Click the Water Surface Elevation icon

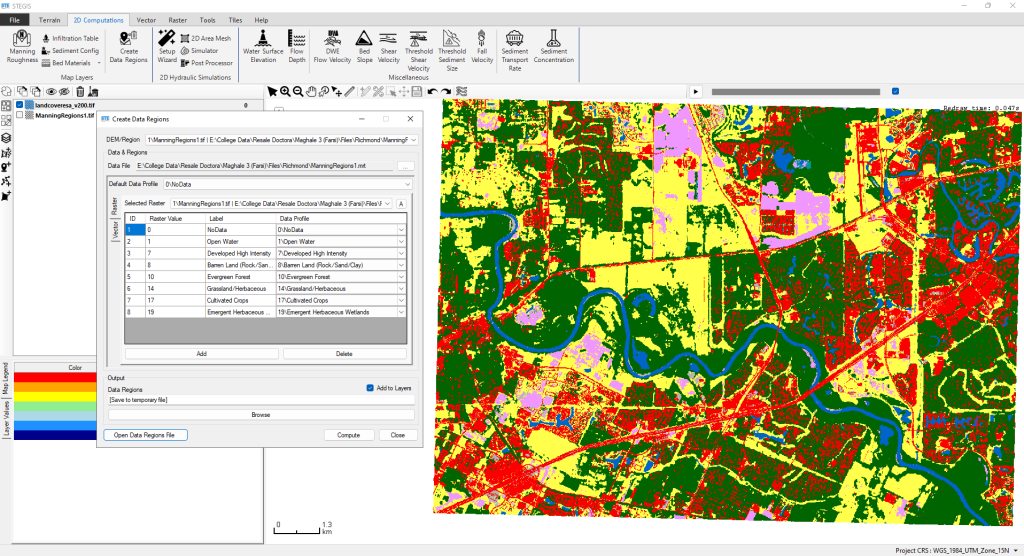click(x=263, y=46)
